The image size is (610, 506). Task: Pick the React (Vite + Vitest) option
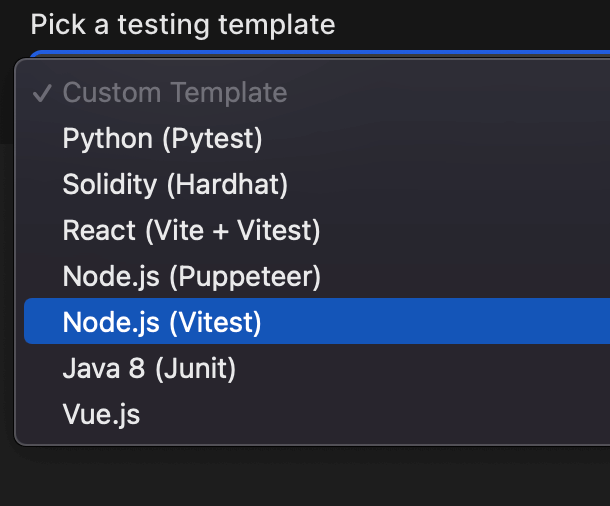pyautogui.click(x=191, y=231)
